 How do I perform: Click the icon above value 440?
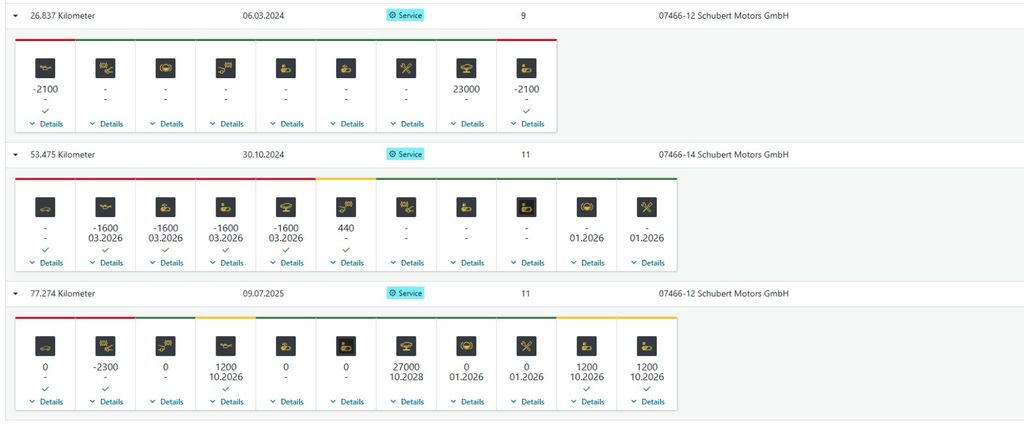(x=346, y=208)
